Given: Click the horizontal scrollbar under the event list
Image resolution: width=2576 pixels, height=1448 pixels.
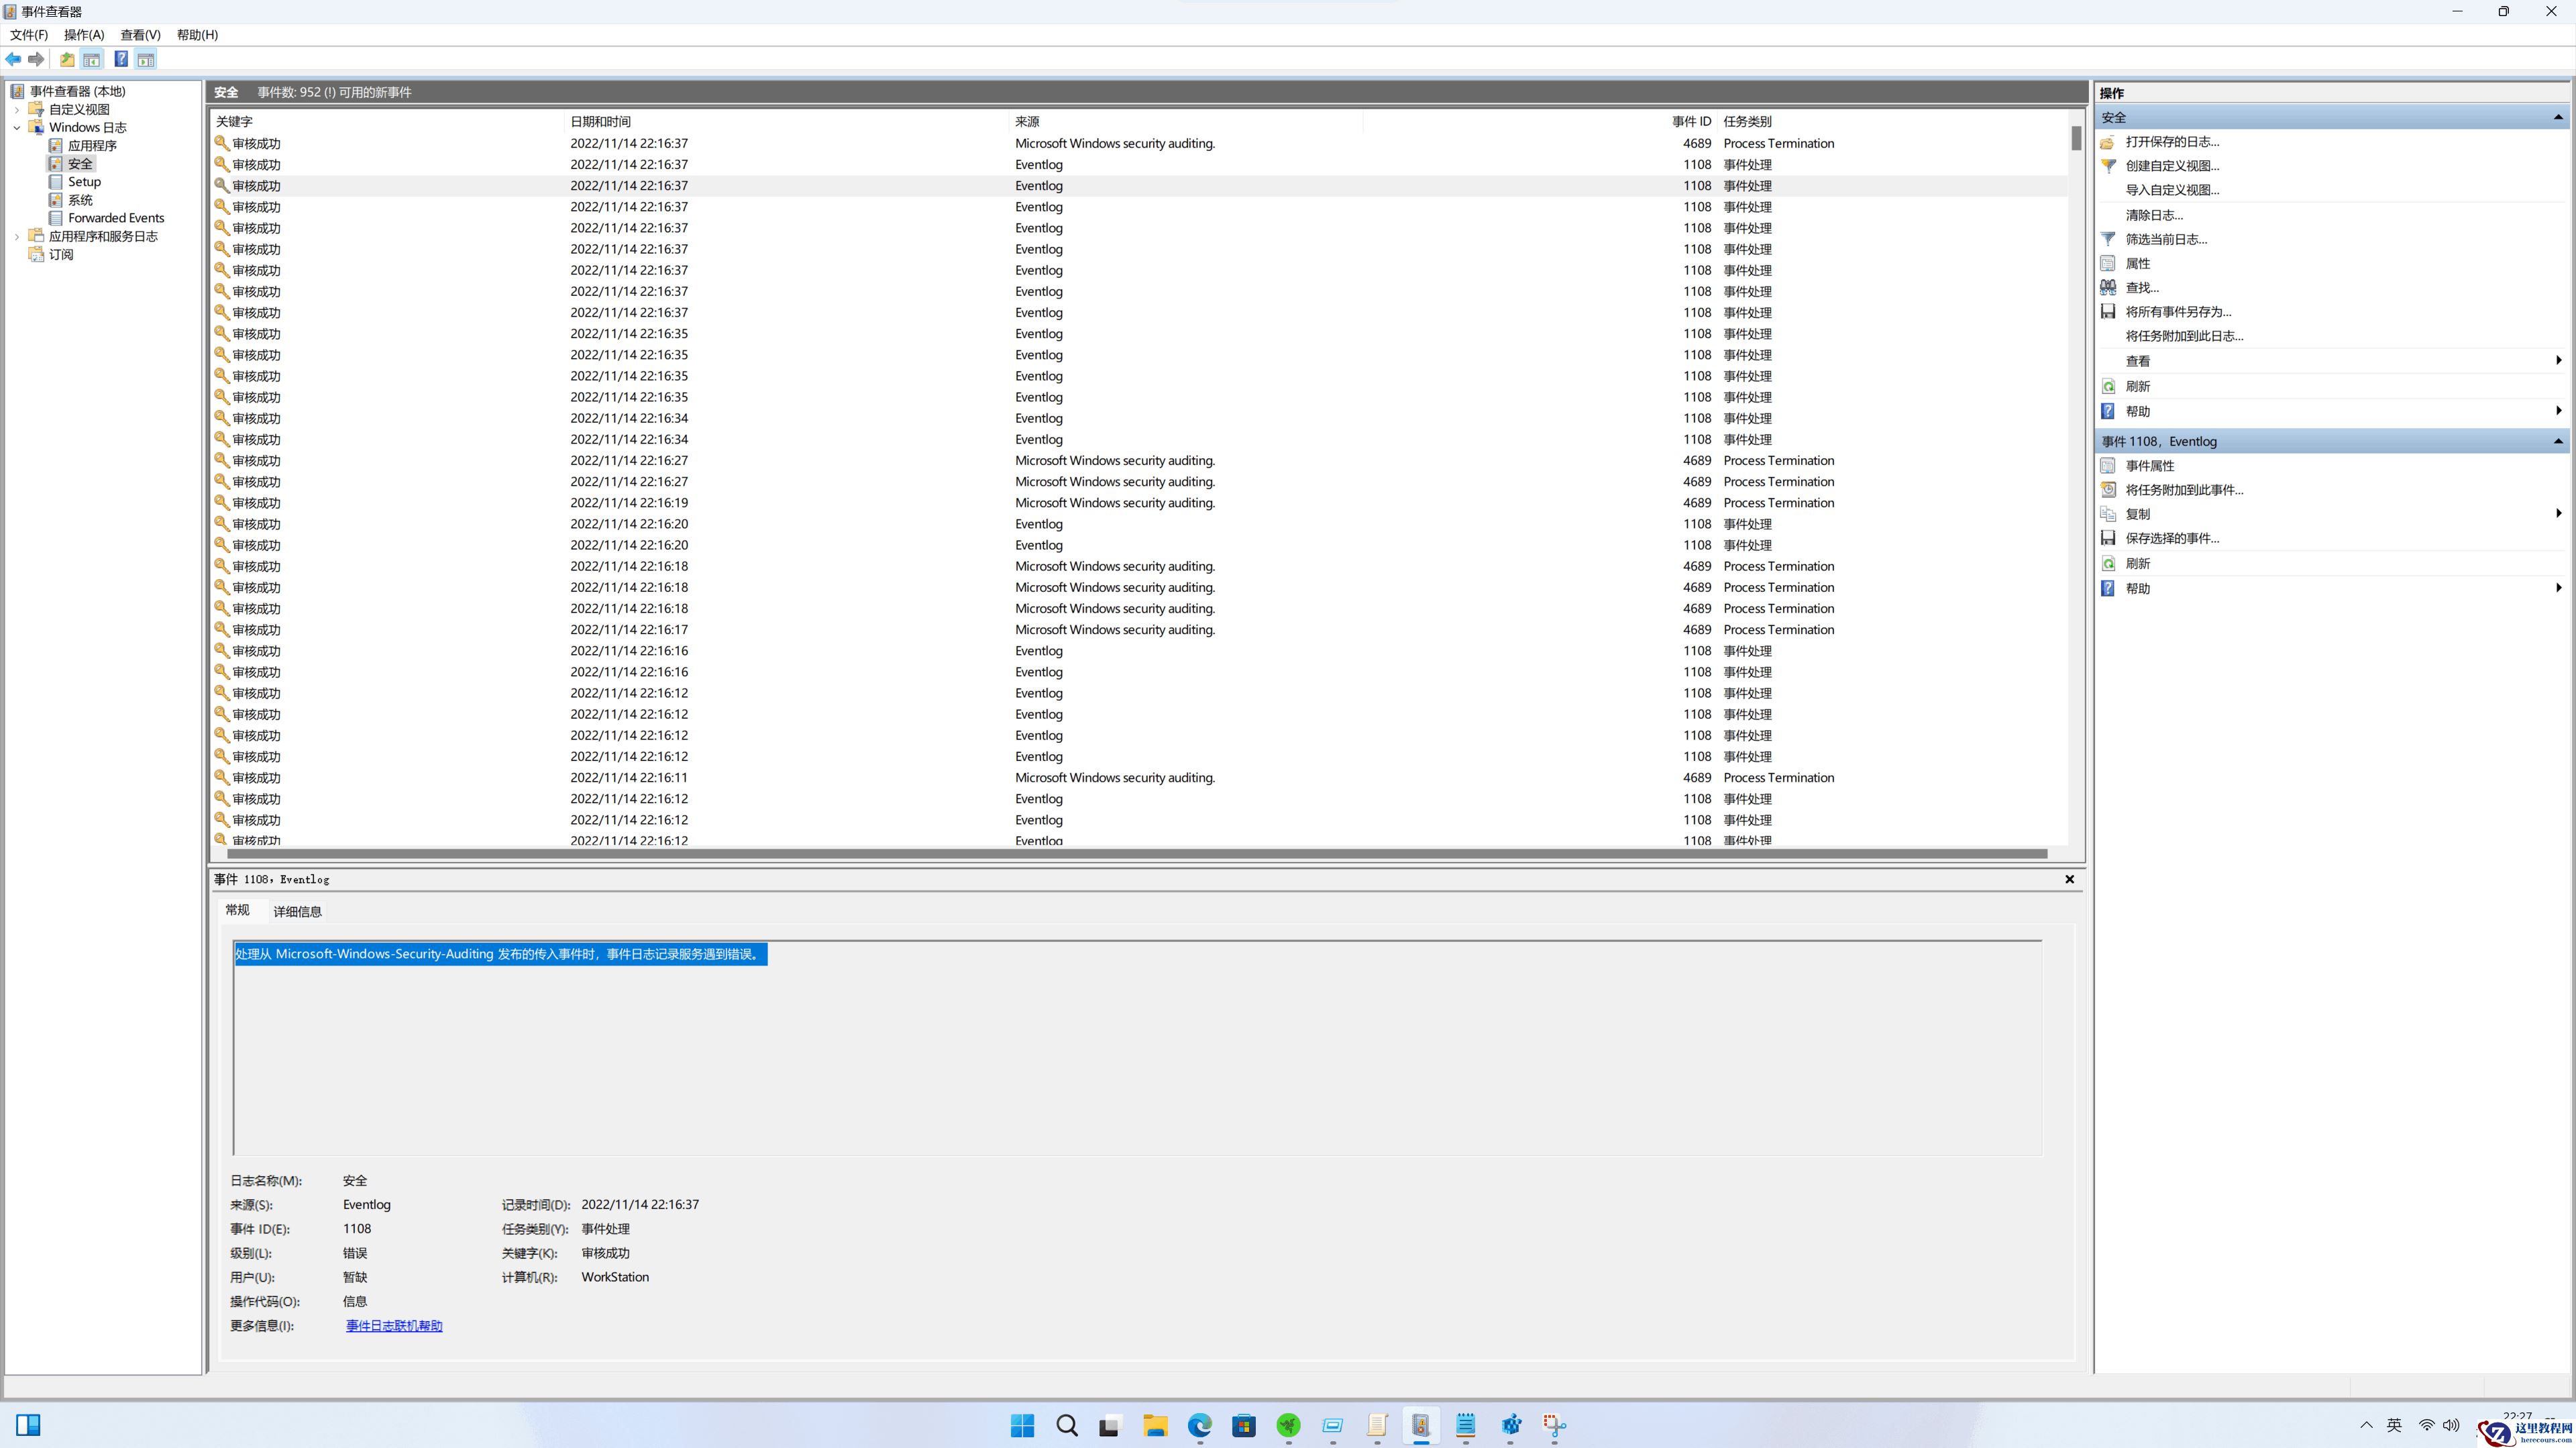Looking at the screenshot, I should pos(1136,853).
